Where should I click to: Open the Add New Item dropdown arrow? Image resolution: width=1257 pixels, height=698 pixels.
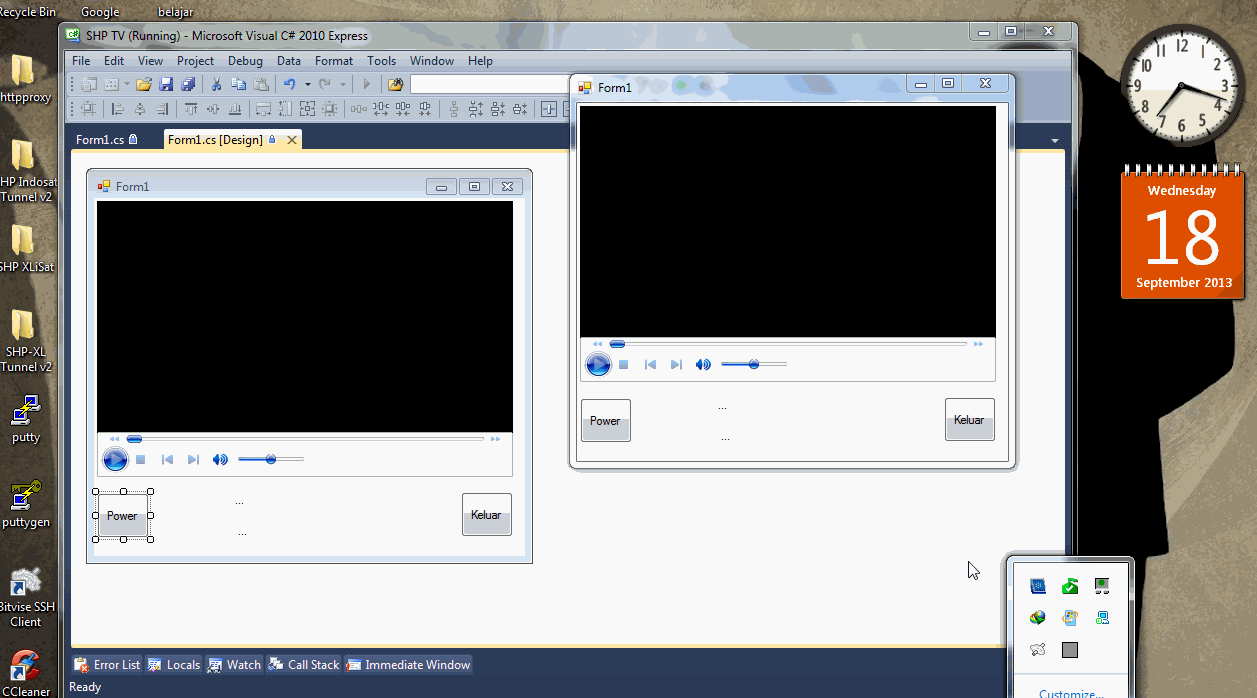click(x=127, y=85)
